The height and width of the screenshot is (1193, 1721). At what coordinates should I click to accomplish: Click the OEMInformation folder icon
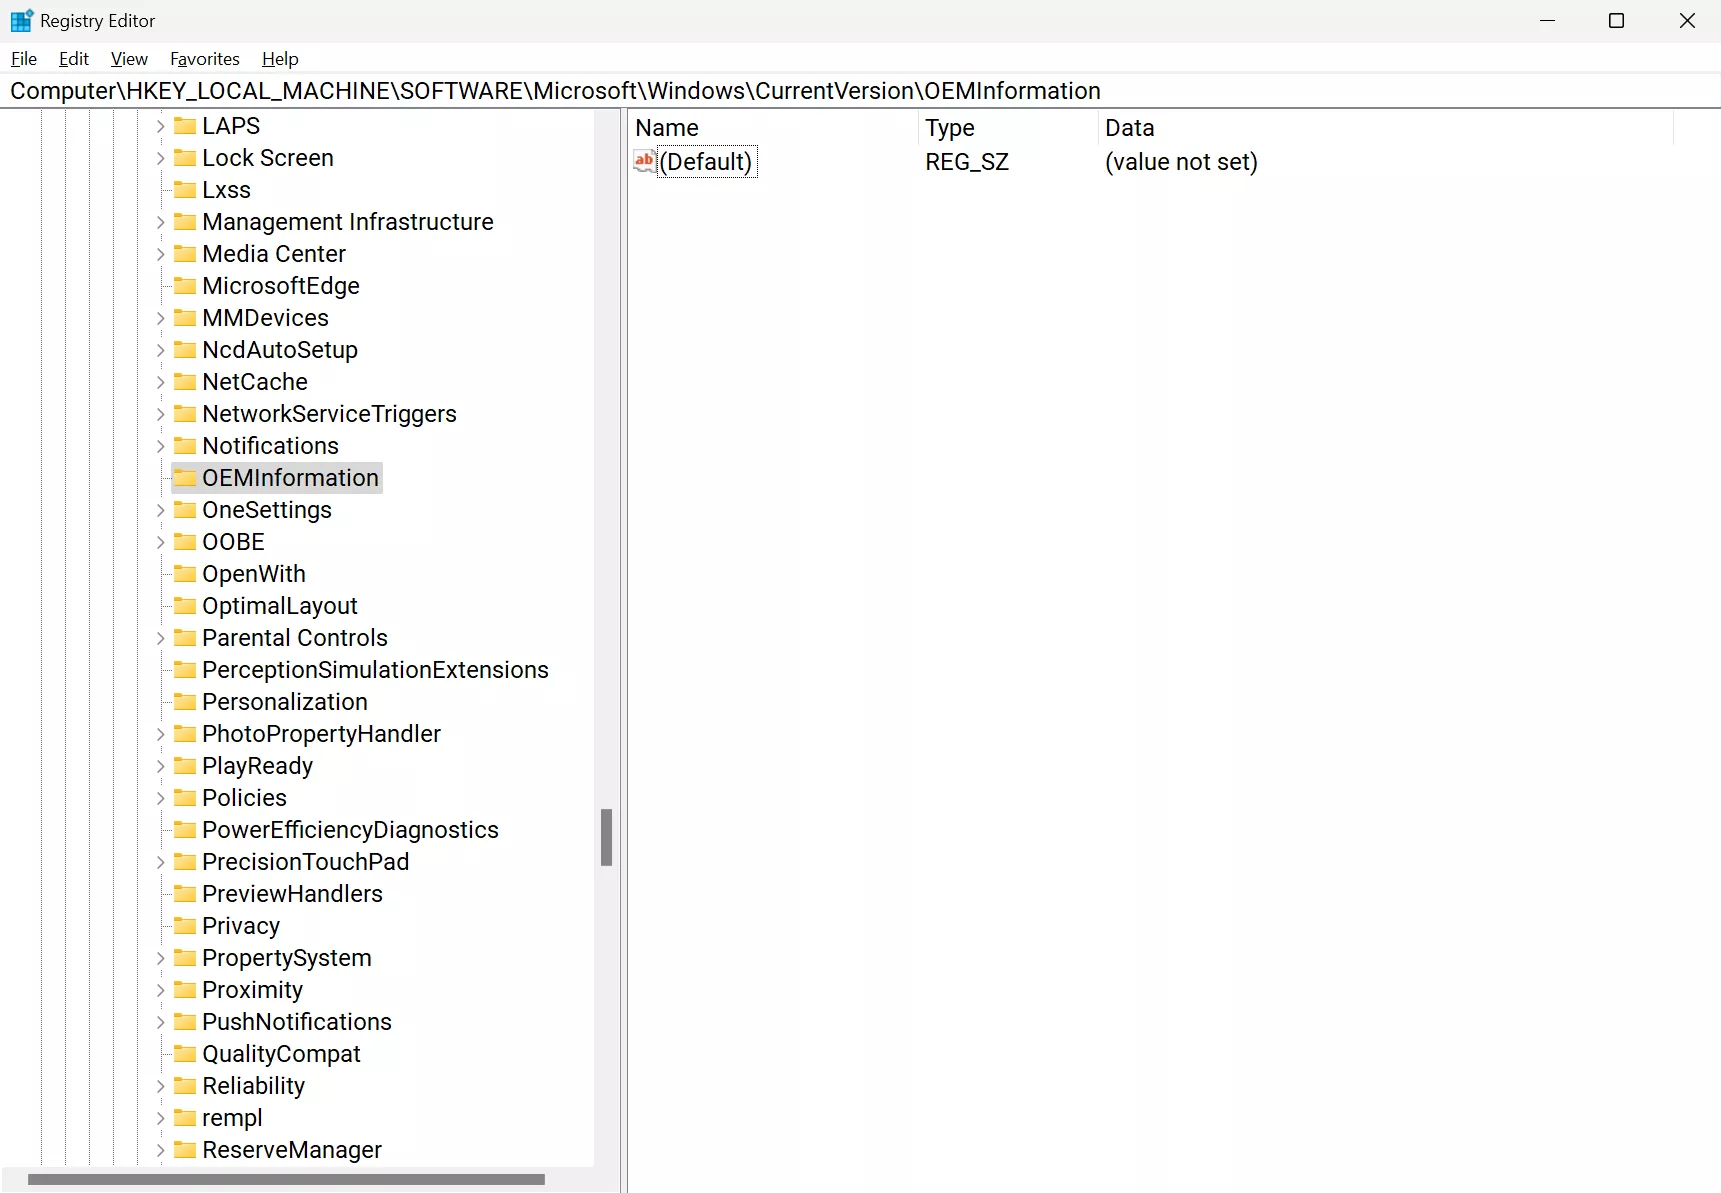coord(185,478)
